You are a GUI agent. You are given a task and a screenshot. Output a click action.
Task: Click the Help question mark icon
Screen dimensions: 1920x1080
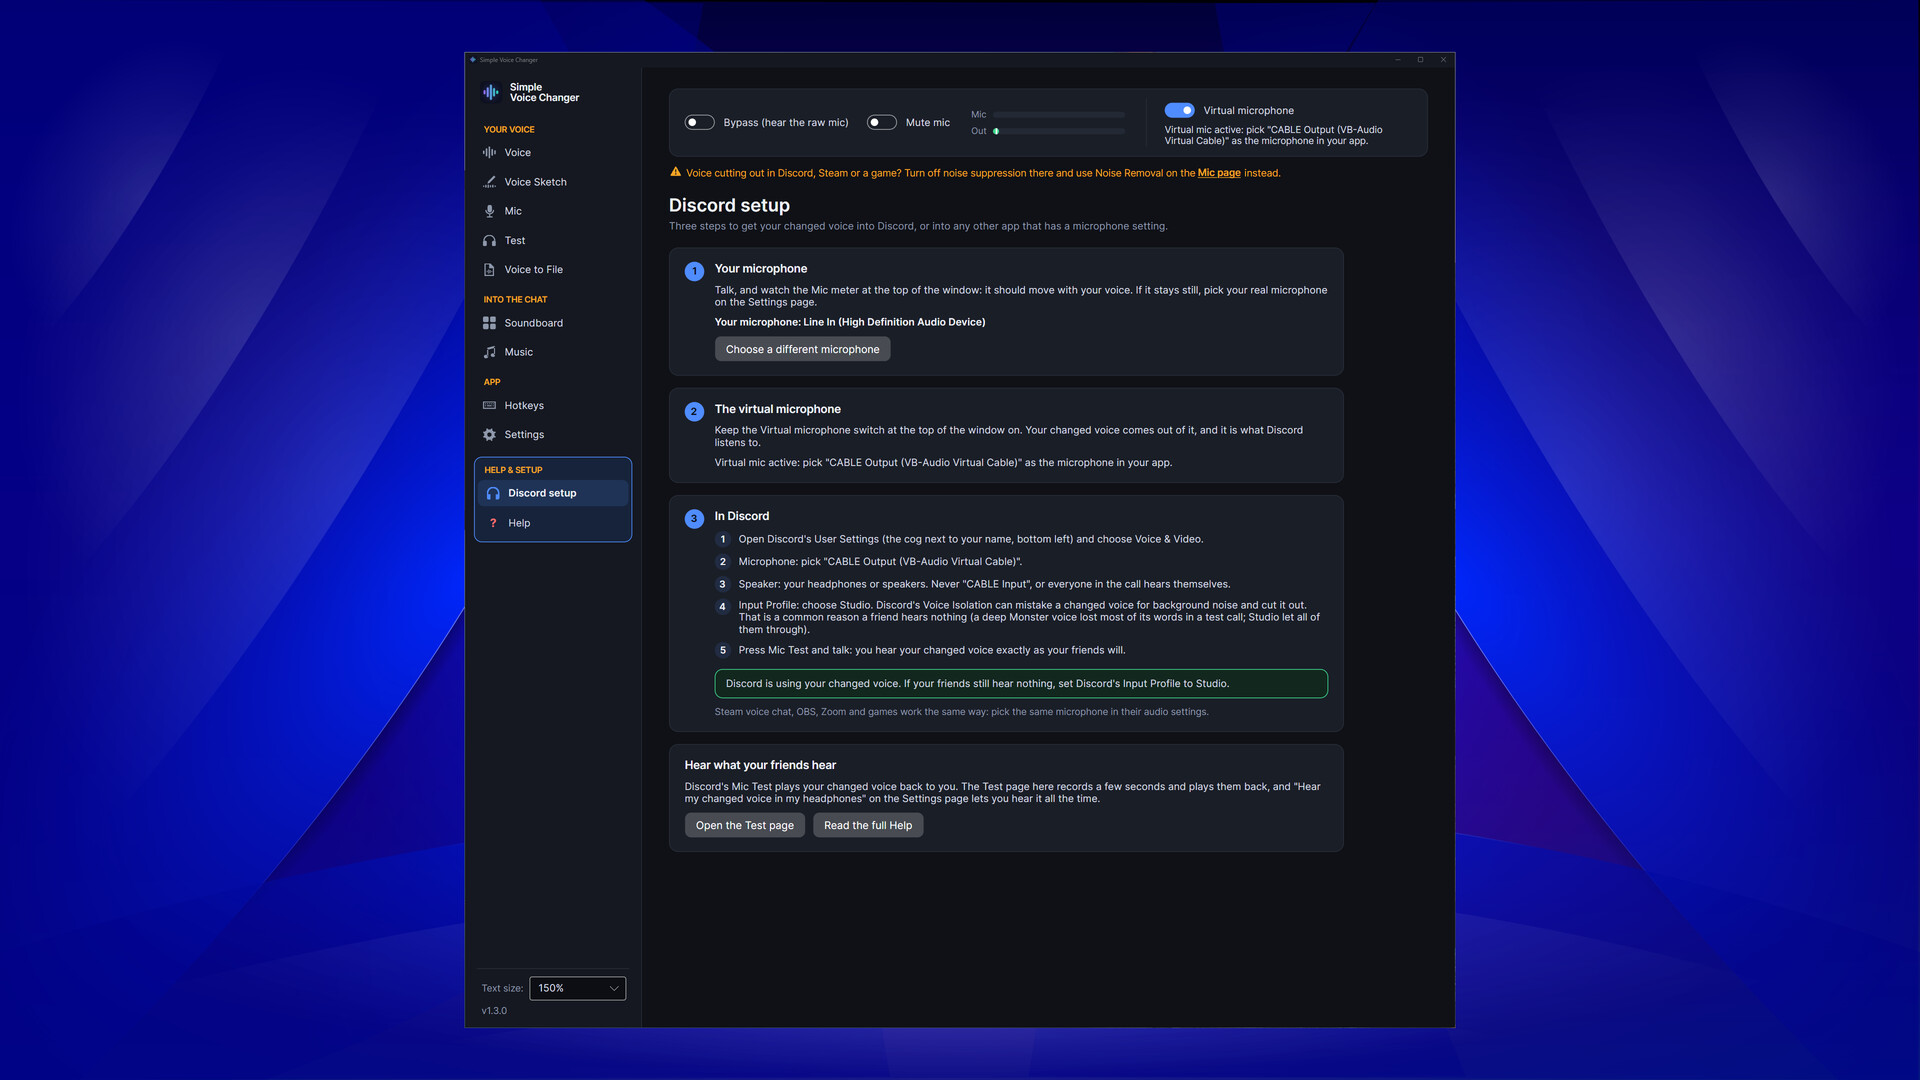pyautogui.click(x=493, y=523)
